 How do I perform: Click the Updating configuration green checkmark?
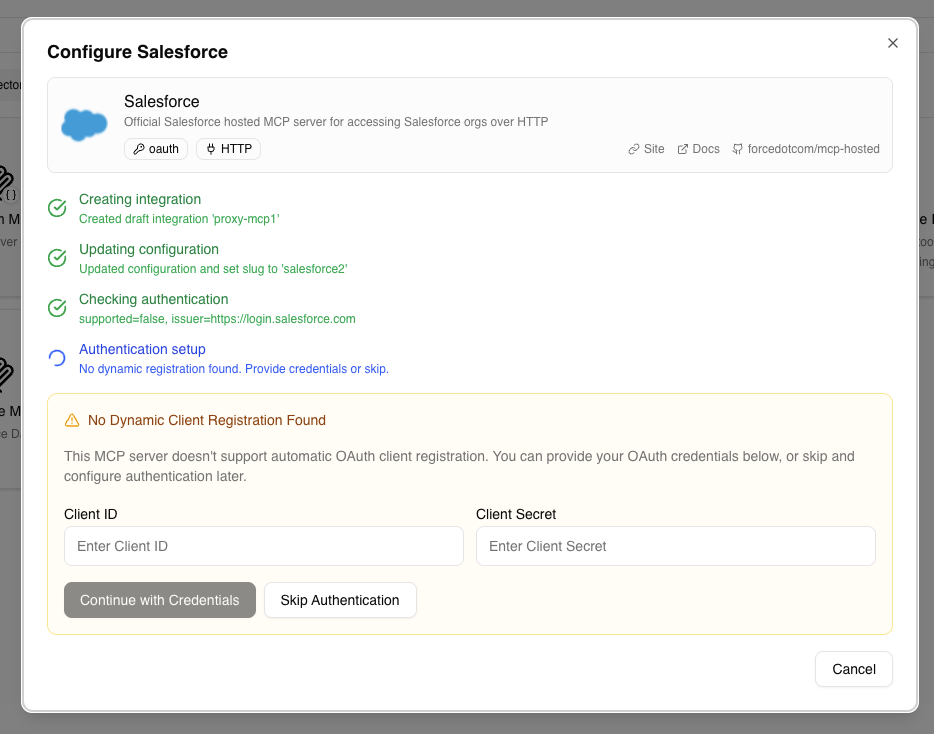click(57, 258)
